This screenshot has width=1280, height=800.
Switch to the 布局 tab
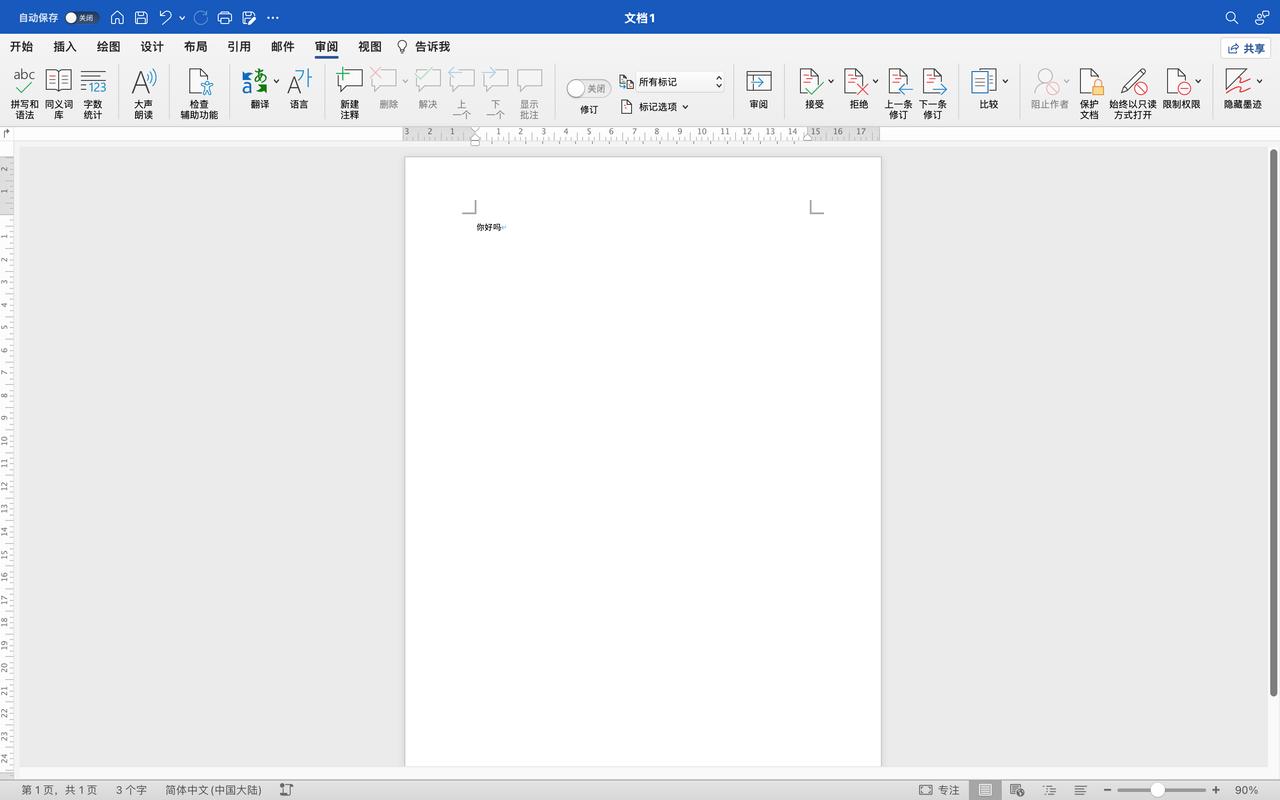tap(195, 47)
